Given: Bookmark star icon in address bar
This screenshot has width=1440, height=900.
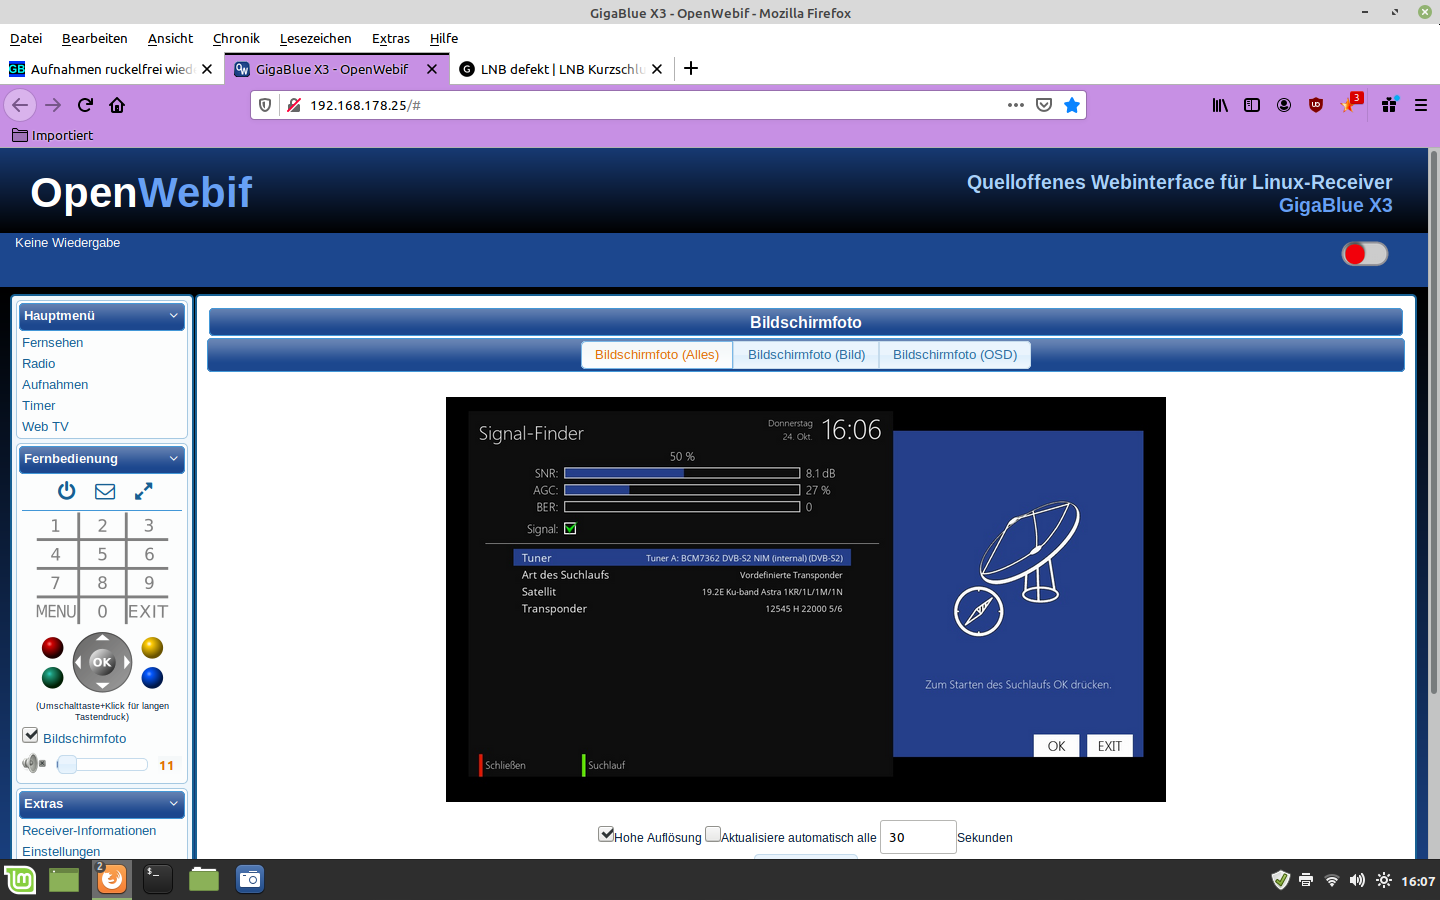Looking at the screenshot, I should 1072,105.
